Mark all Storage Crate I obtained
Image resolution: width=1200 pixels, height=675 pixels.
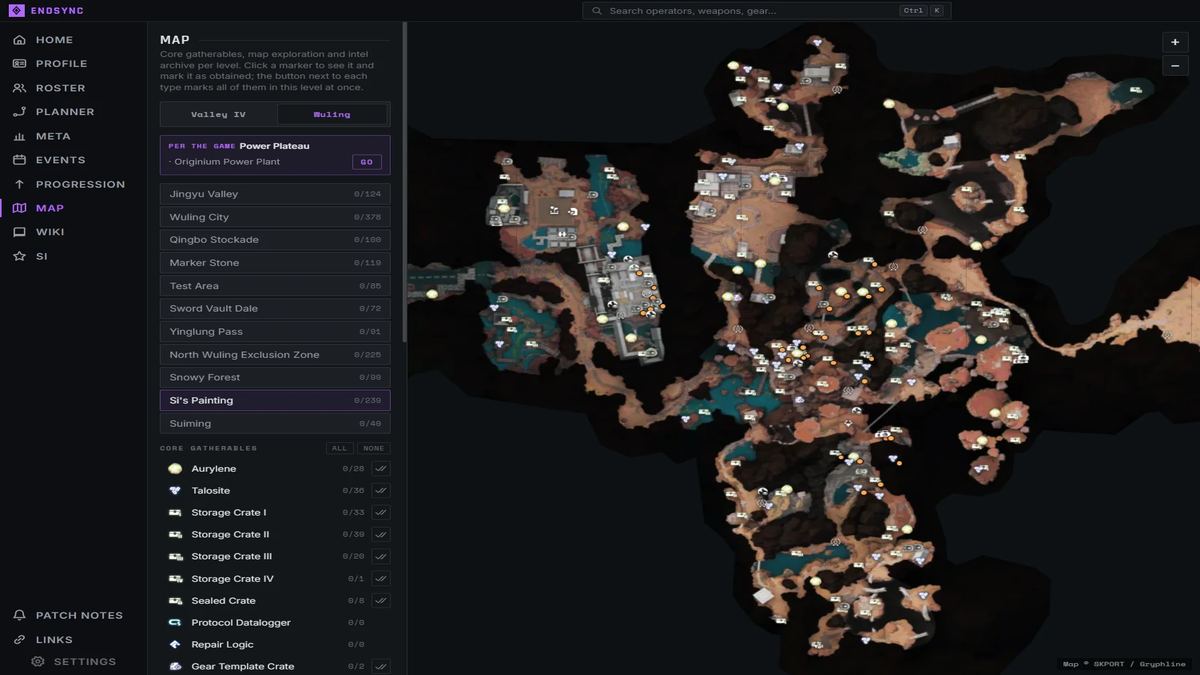coord(380,512)
